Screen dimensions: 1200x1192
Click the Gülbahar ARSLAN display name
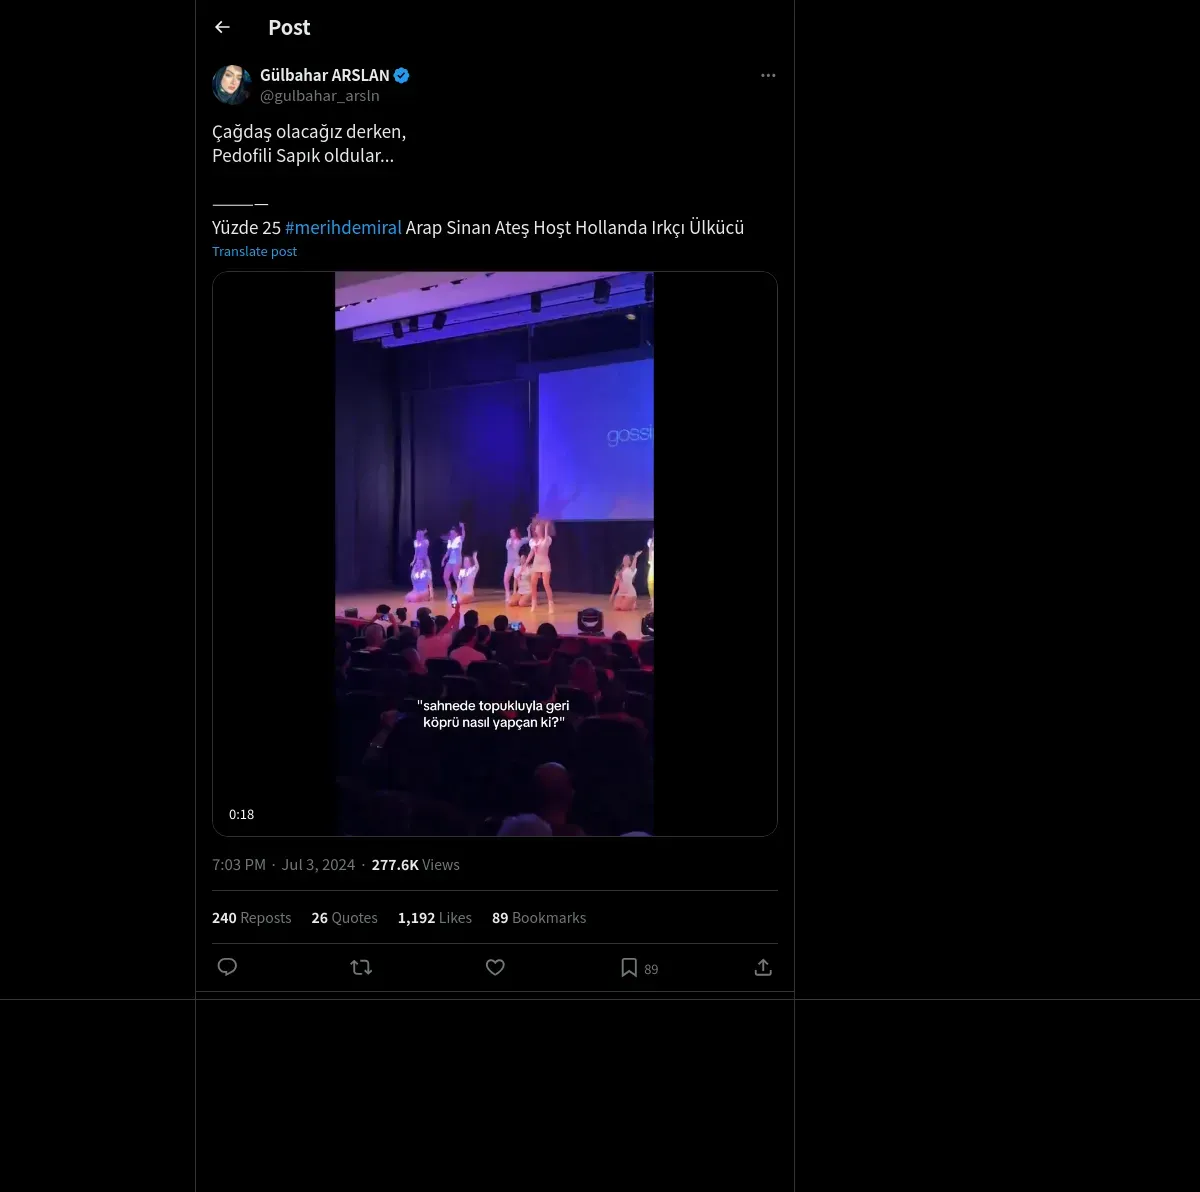pyautogui.click(x=324, y=75)
